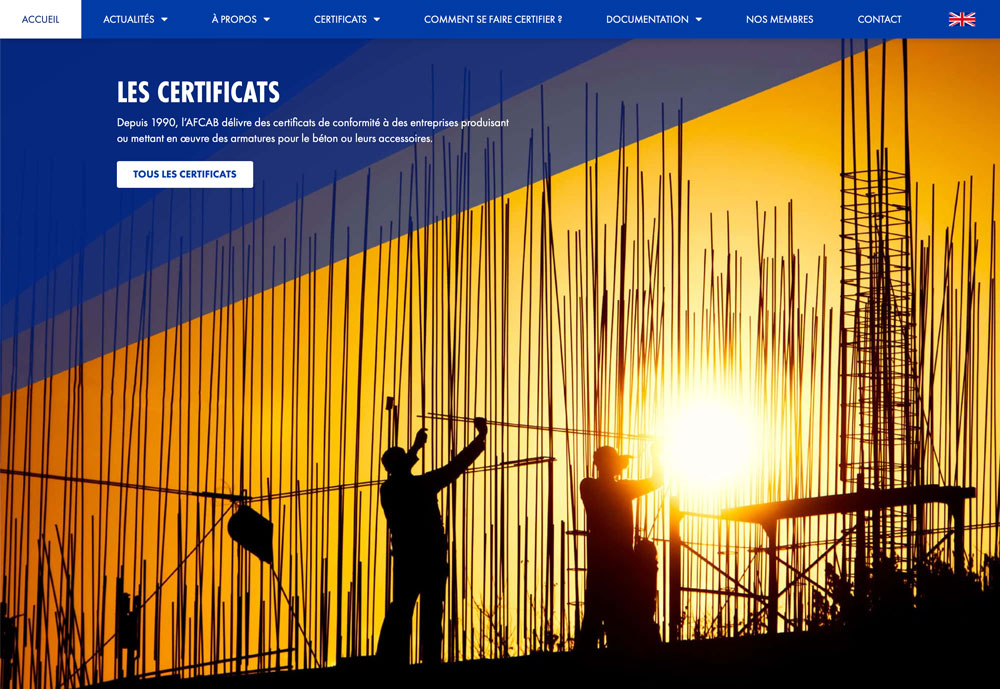
Task: Open the Actualités menu item
Action: pos(129,19)
